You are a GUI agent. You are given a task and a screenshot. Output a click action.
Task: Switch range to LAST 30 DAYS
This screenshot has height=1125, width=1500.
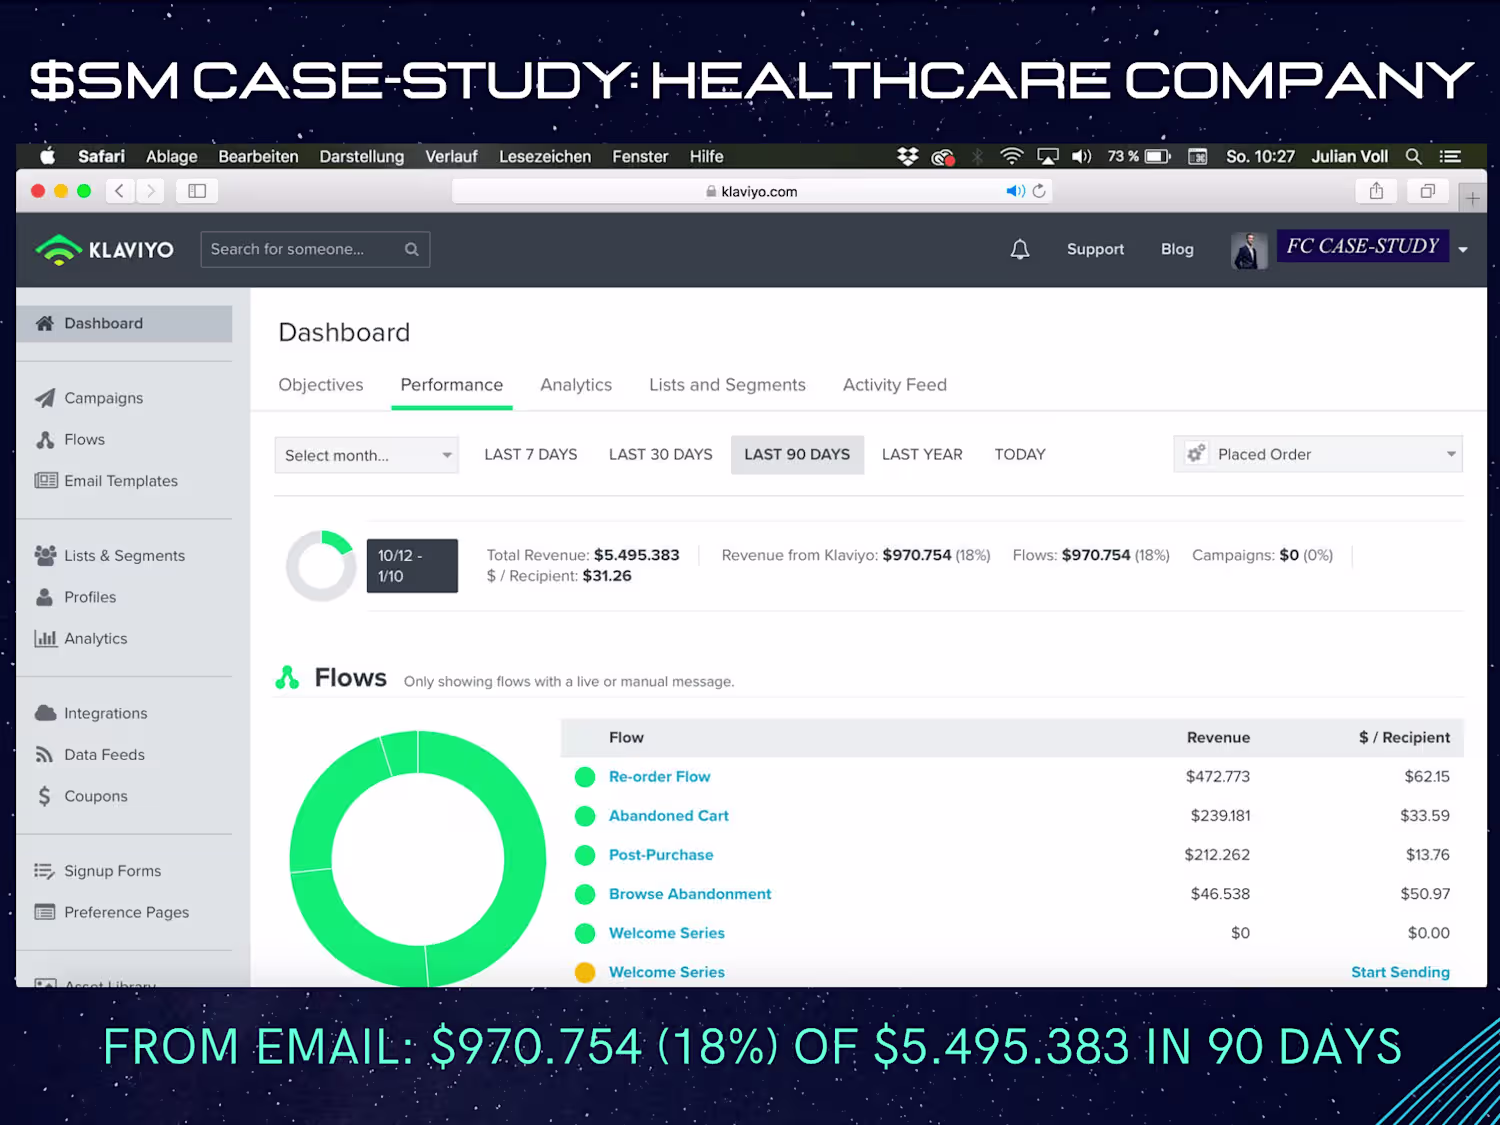tap(660, 455)
